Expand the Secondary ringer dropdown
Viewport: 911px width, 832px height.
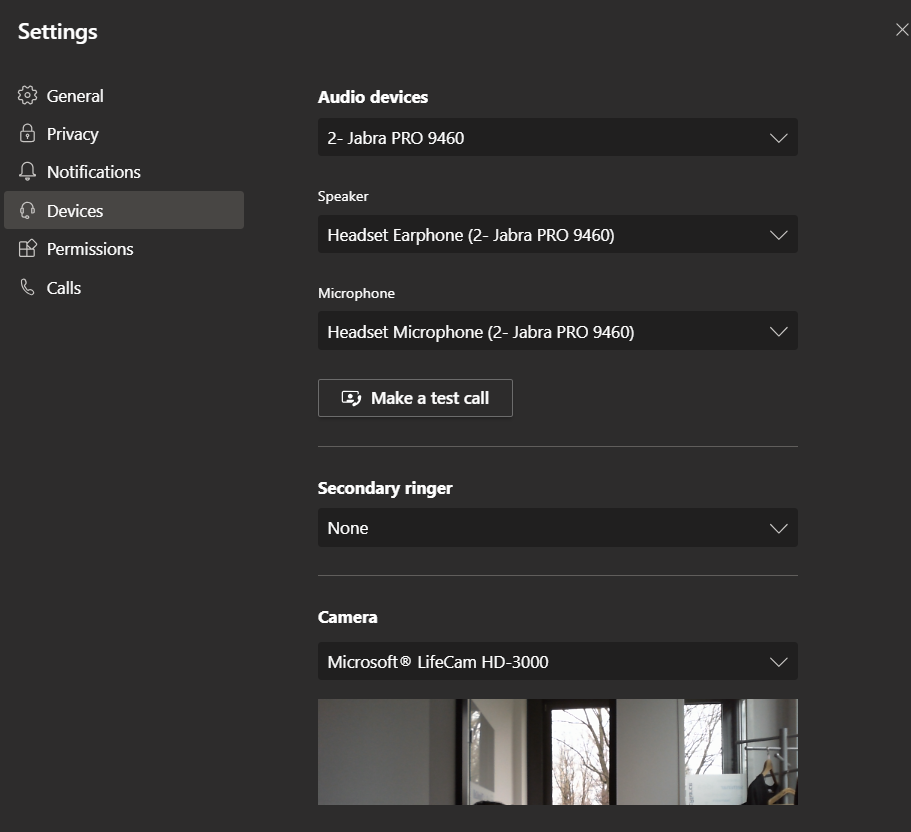tap(557, 528)
